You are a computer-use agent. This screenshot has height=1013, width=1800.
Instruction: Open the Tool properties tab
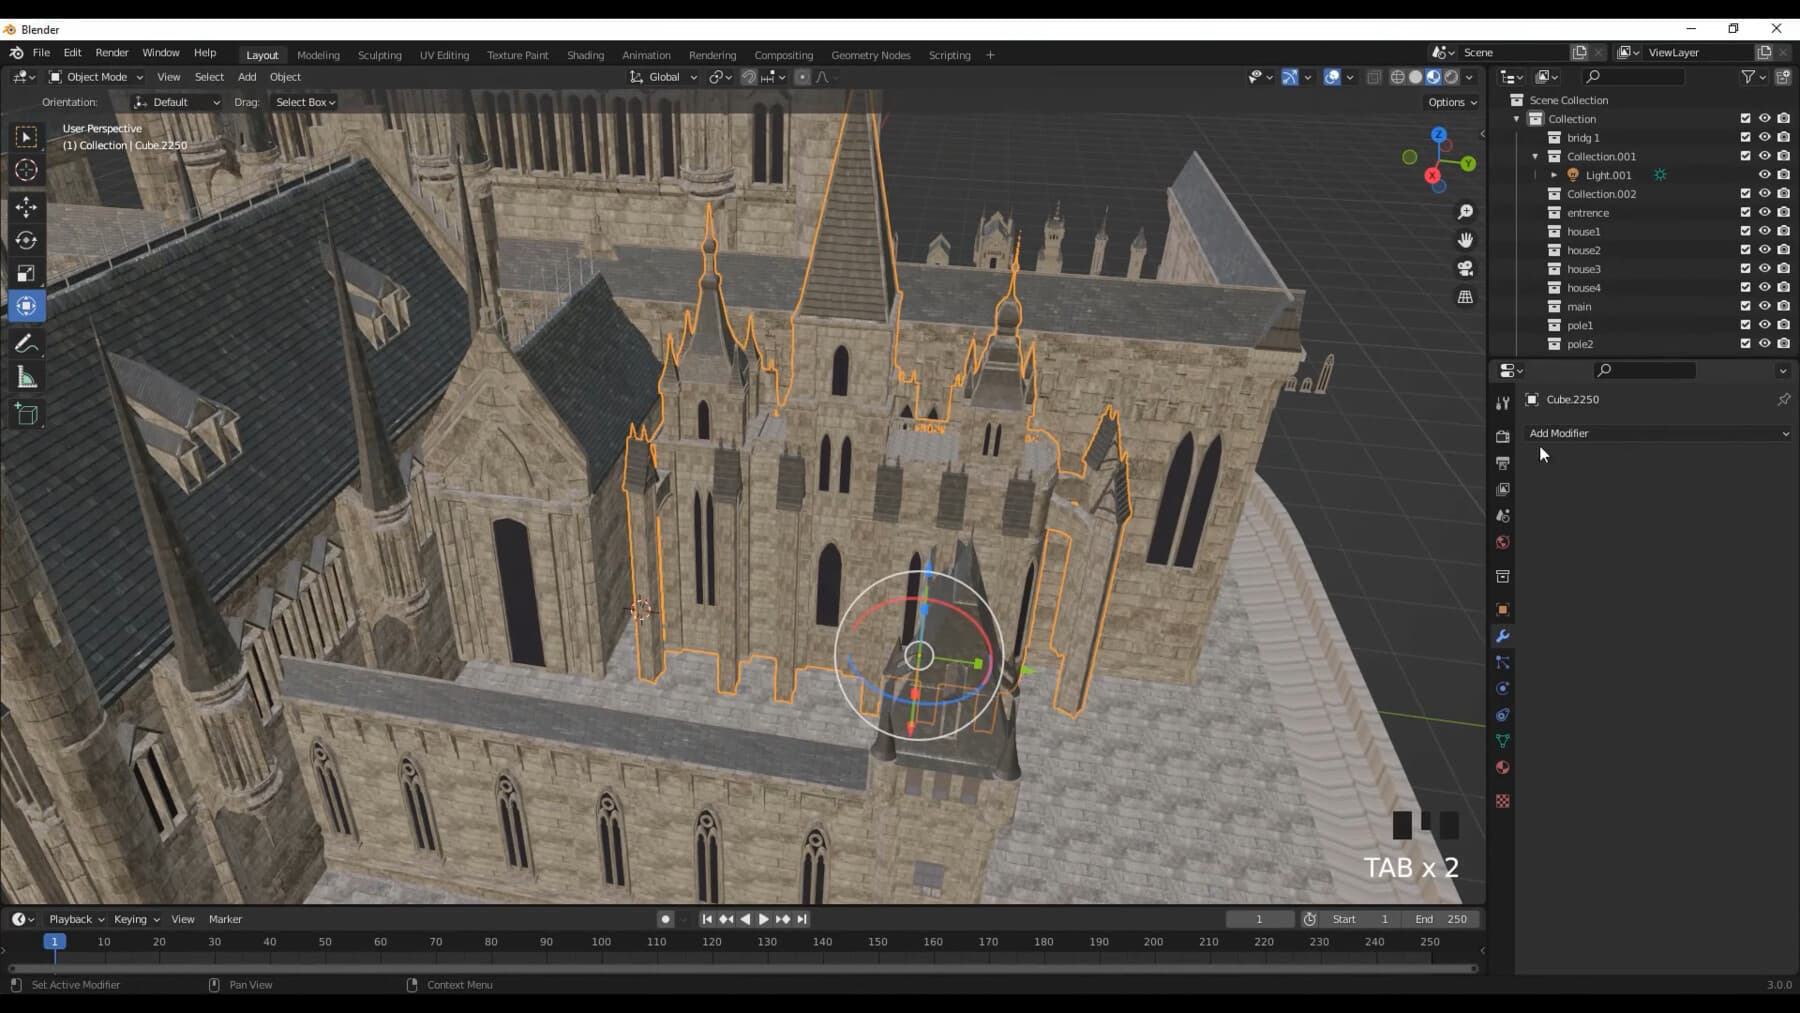(1502, 403)
